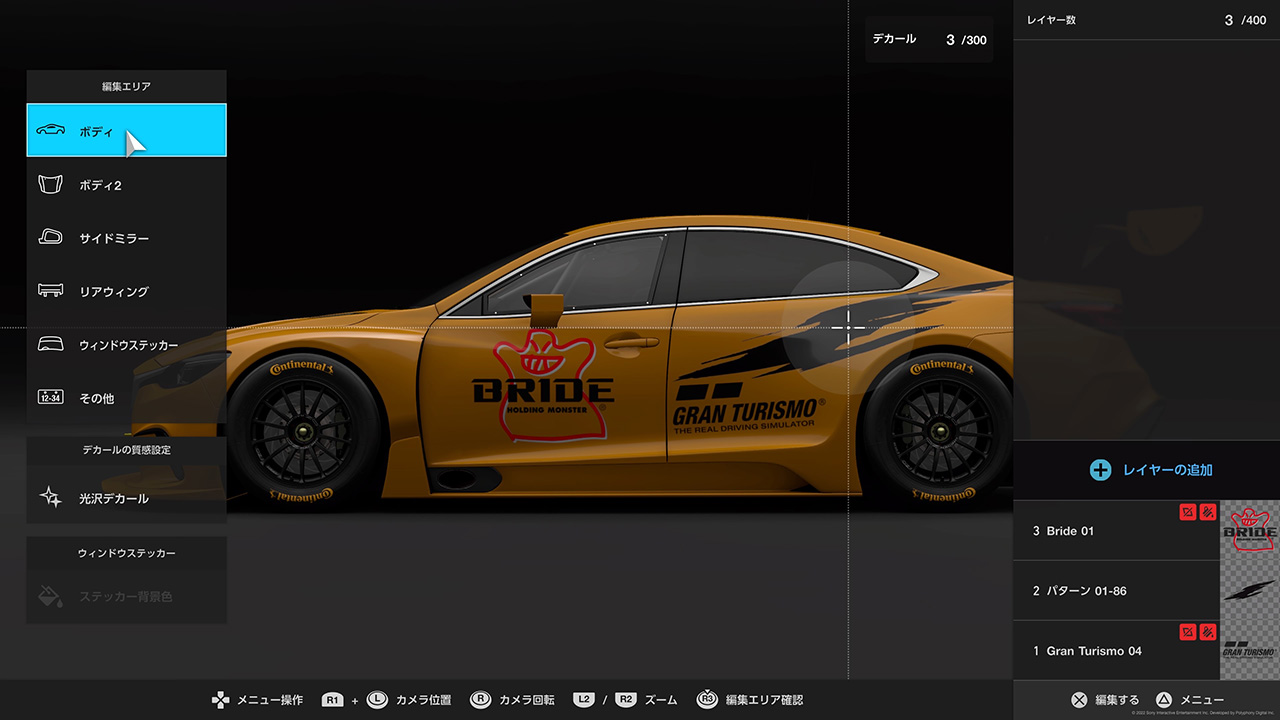This screenshot has height=720, width=1280.
Task: Click 編集エリア panel header
Action: 126,87
